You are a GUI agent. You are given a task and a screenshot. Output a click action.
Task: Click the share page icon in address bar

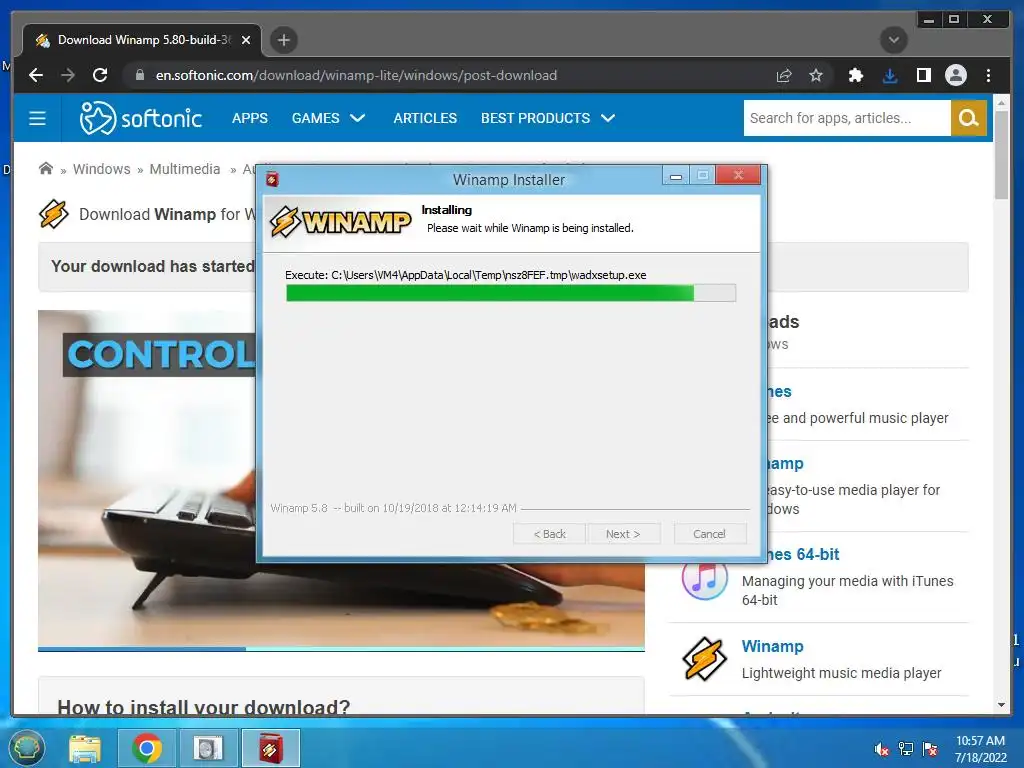[784, 76]
